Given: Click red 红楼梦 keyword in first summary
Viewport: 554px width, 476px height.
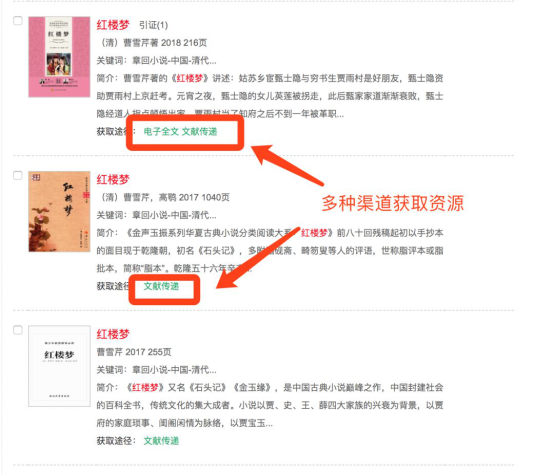Looking at the screenshot, I should point(190,78).
